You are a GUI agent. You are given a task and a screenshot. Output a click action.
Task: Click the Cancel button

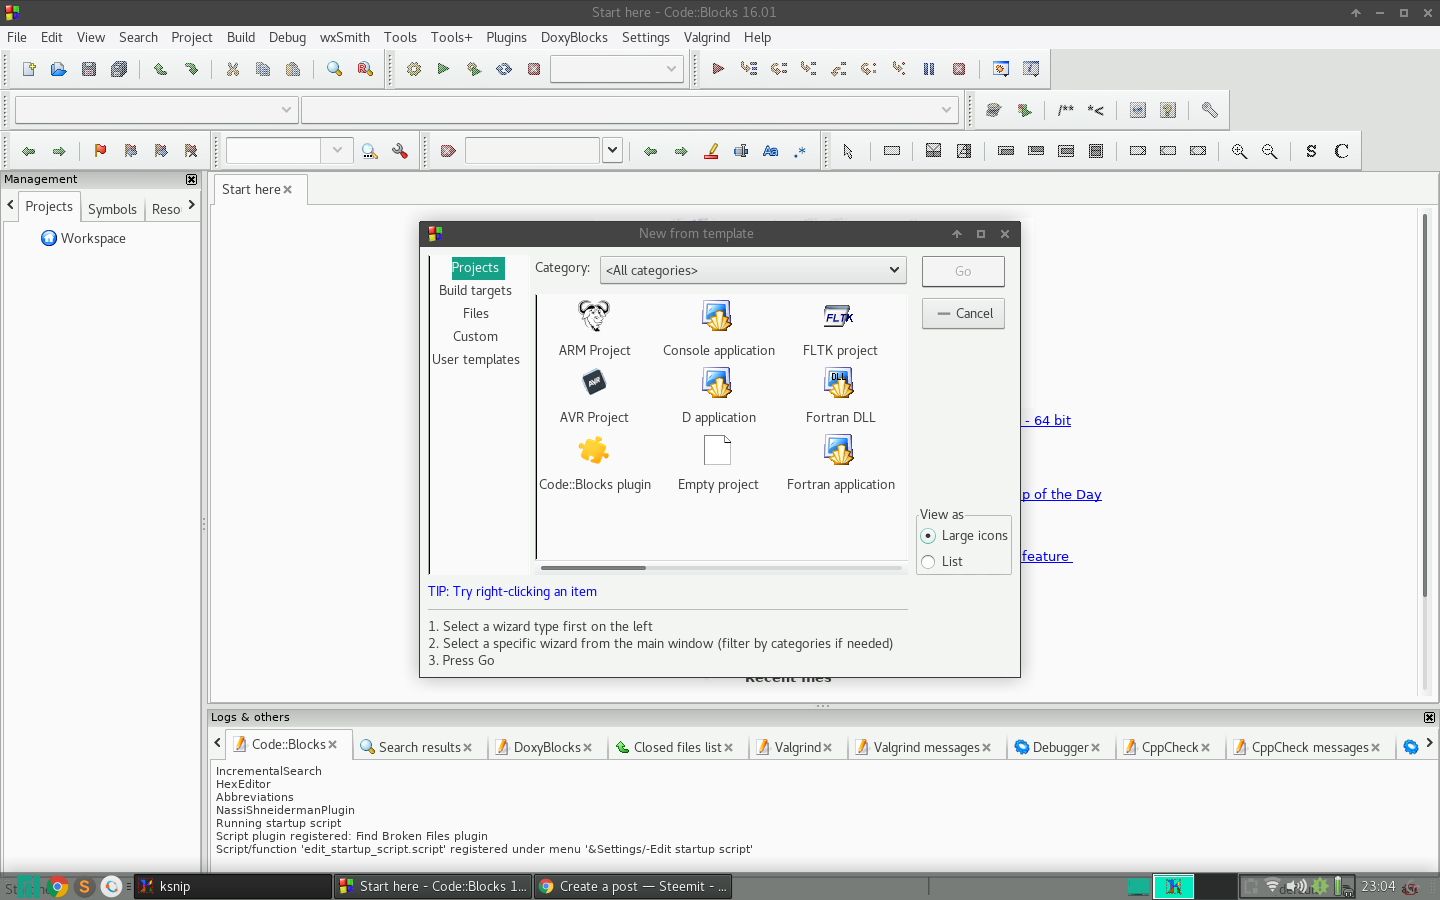(x=963, y=314)
